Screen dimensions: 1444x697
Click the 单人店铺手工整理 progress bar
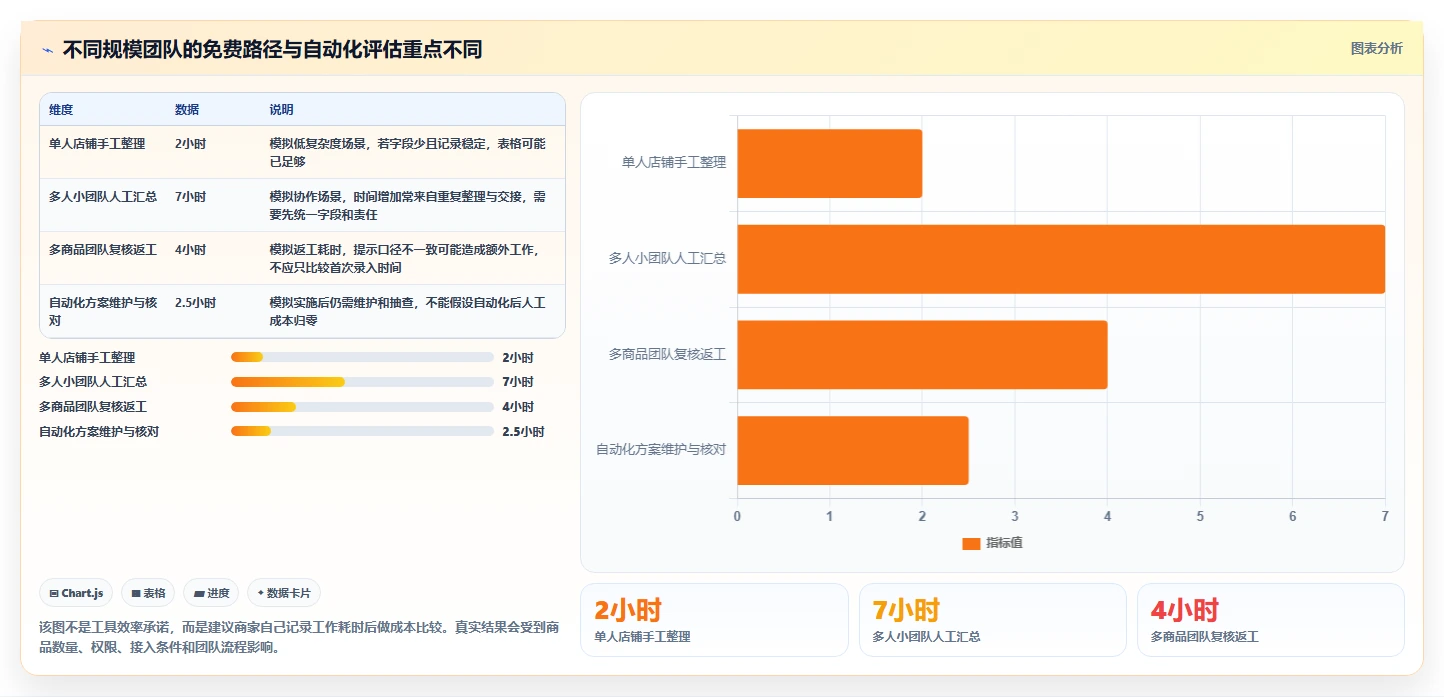point(362,357)
